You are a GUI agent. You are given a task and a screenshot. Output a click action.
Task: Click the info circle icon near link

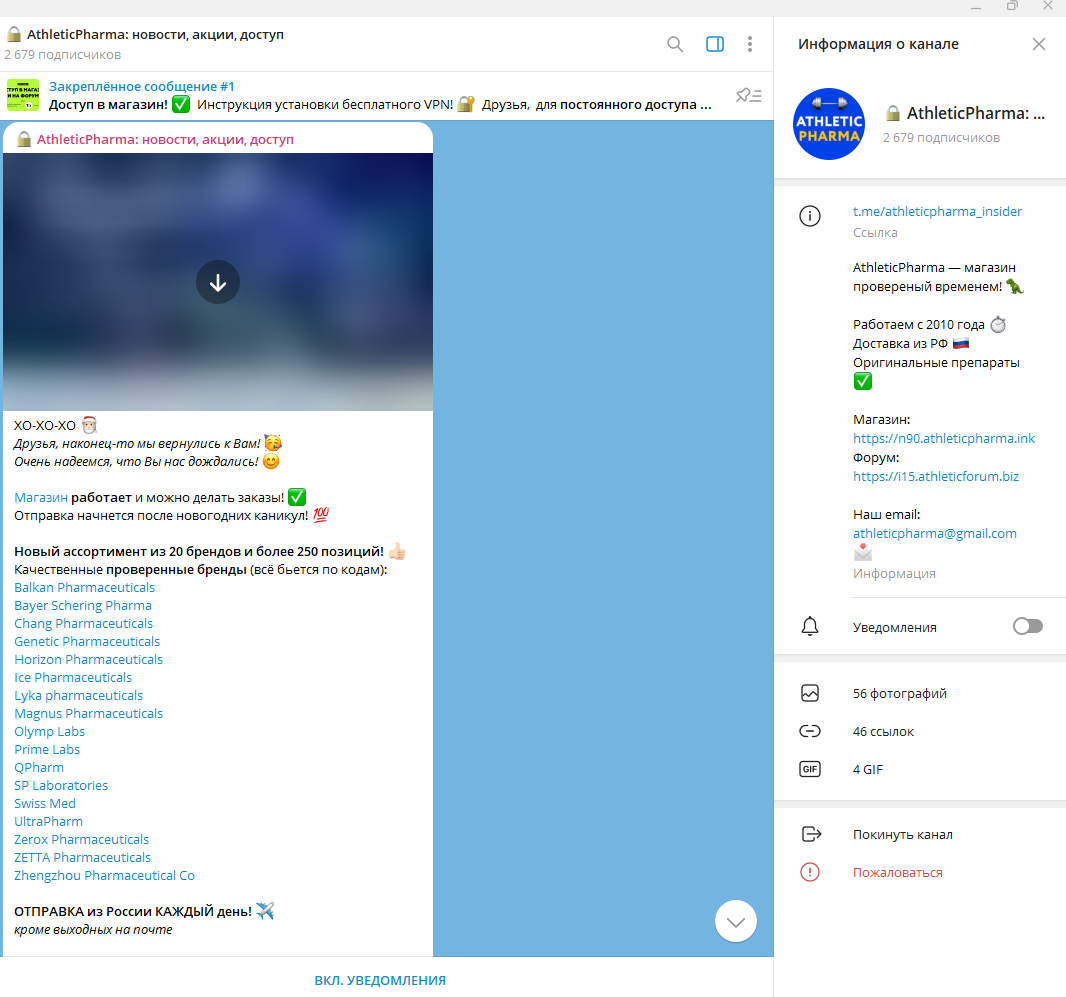(x=810, y=216)
